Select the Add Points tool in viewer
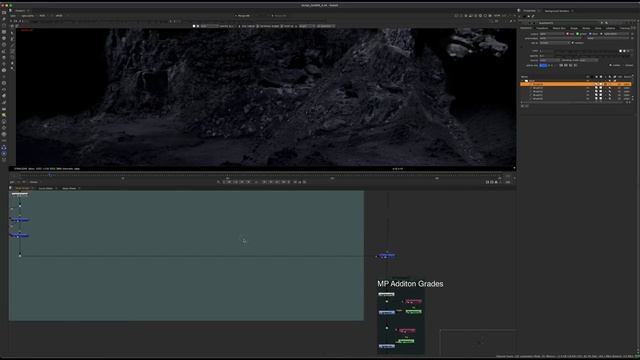This screenshot has height=360, width=640. click(12, 39)
